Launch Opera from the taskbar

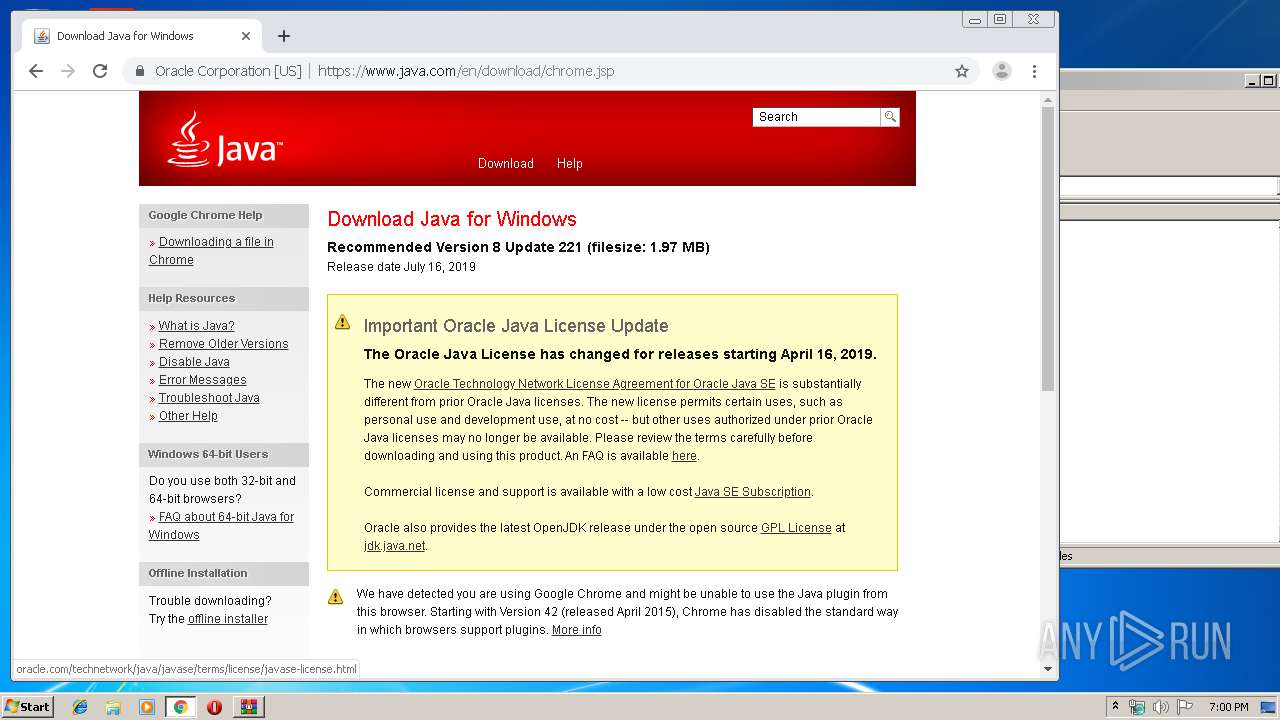[x=214, y=707]
